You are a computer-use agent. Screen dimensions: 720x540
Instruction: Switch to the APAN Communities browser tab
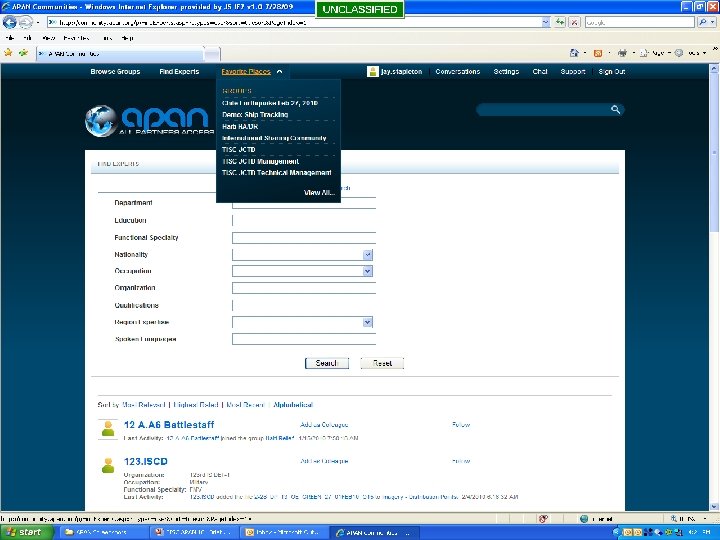pyautogui.click(x=120, y=54)
